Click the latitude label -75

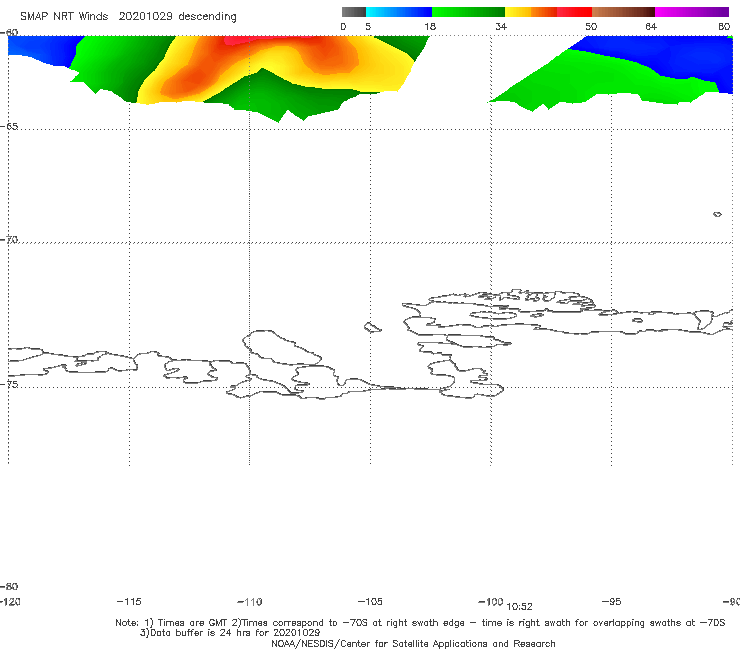pos(9,384)
